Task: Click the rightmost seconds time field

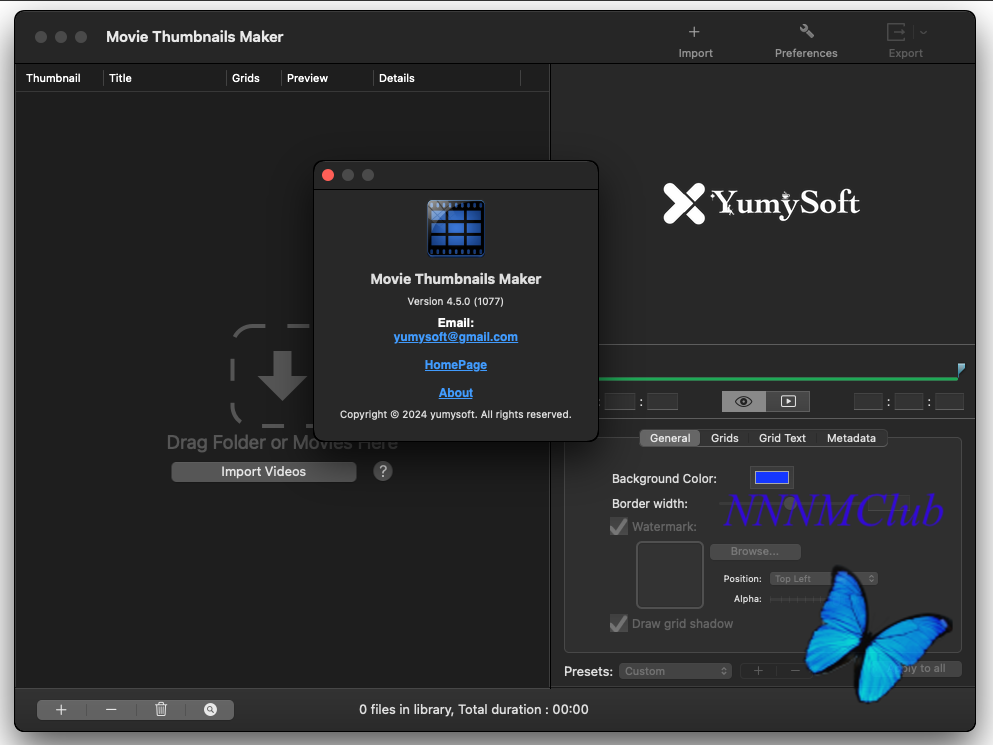Action: click(949, 402)
